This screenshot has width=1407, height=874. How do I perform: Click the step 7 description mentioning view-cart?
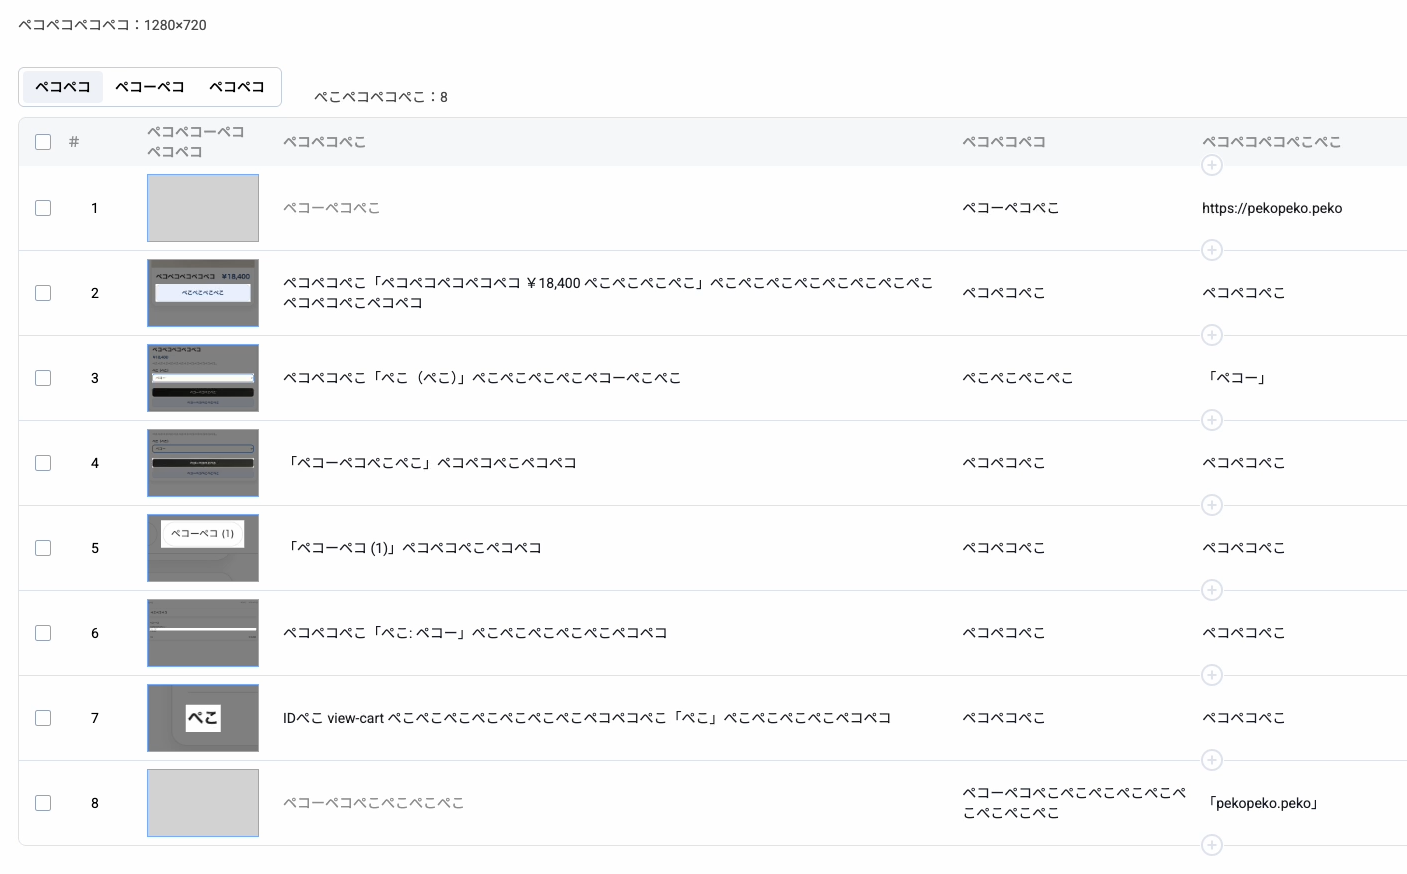[x=586, y=718]
